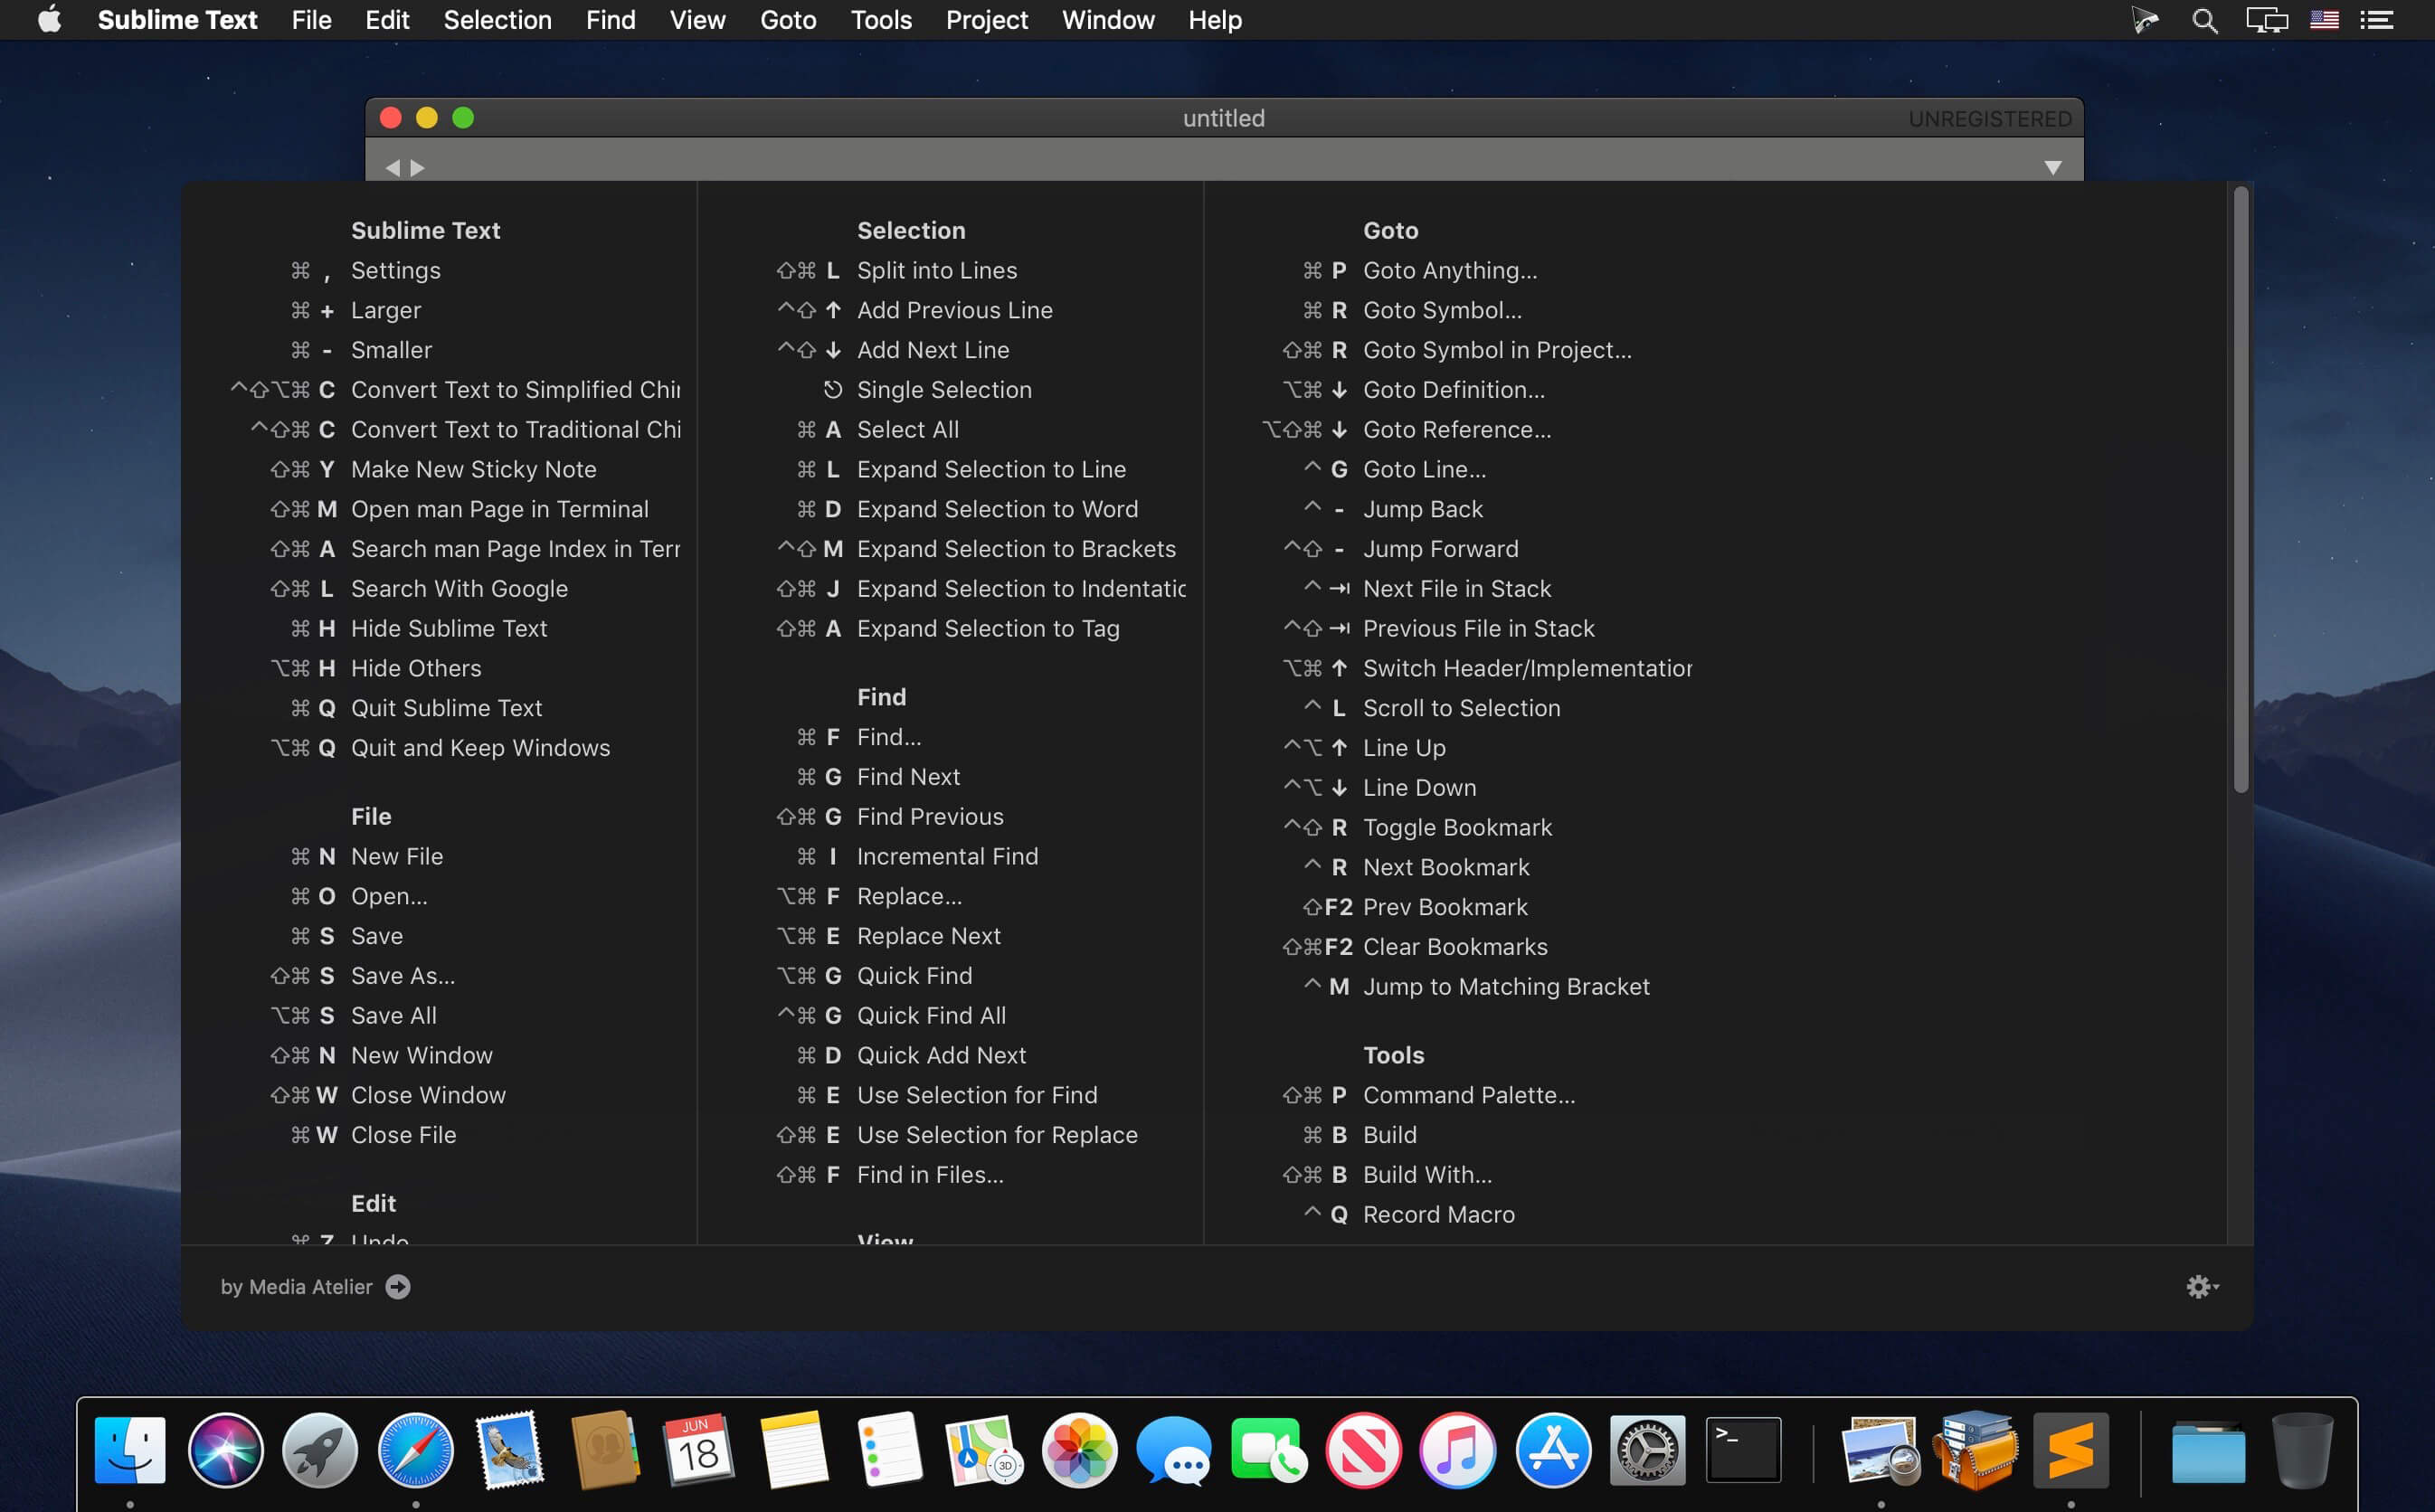The width and height of the screenshot is (2435, 1512).
Task: Click the previous tab left arrow in Sublime window
Action: click(x=392, y=168)
